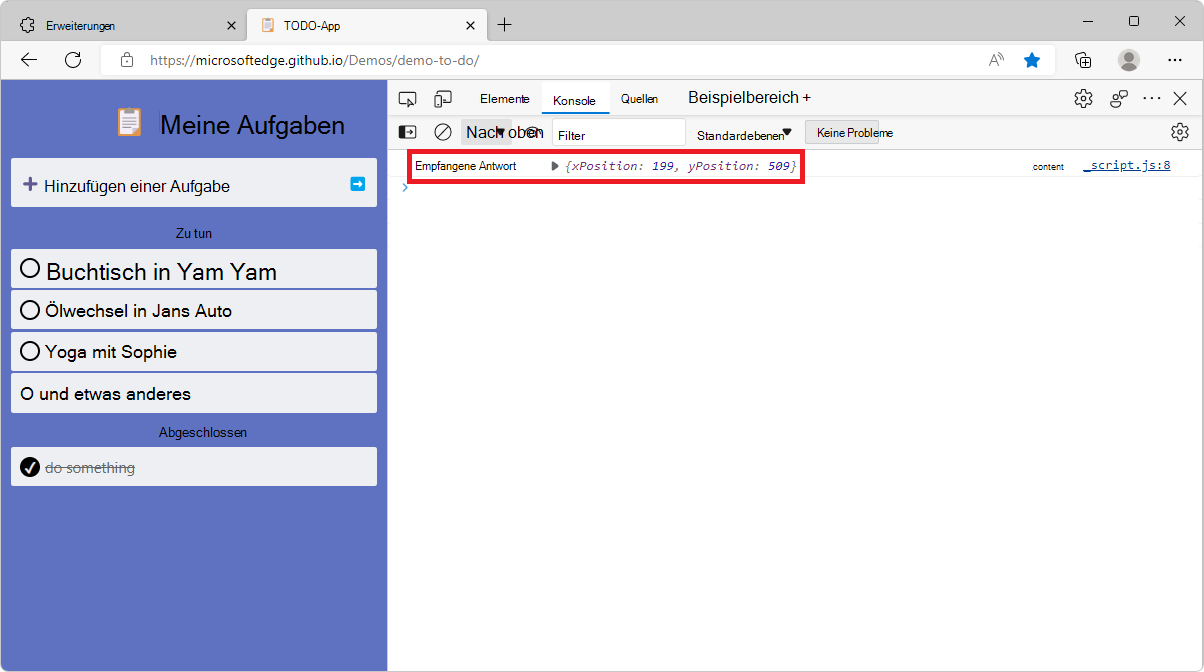Reload the TODO-App page
The width and height of the screenshot is (1204, 672).
72,59
